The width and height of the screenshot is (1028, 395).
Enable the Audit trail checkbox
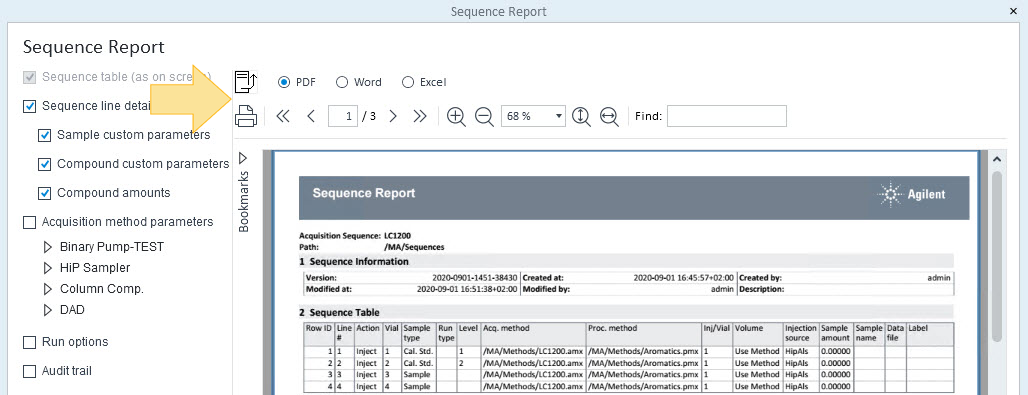(30, 371)
